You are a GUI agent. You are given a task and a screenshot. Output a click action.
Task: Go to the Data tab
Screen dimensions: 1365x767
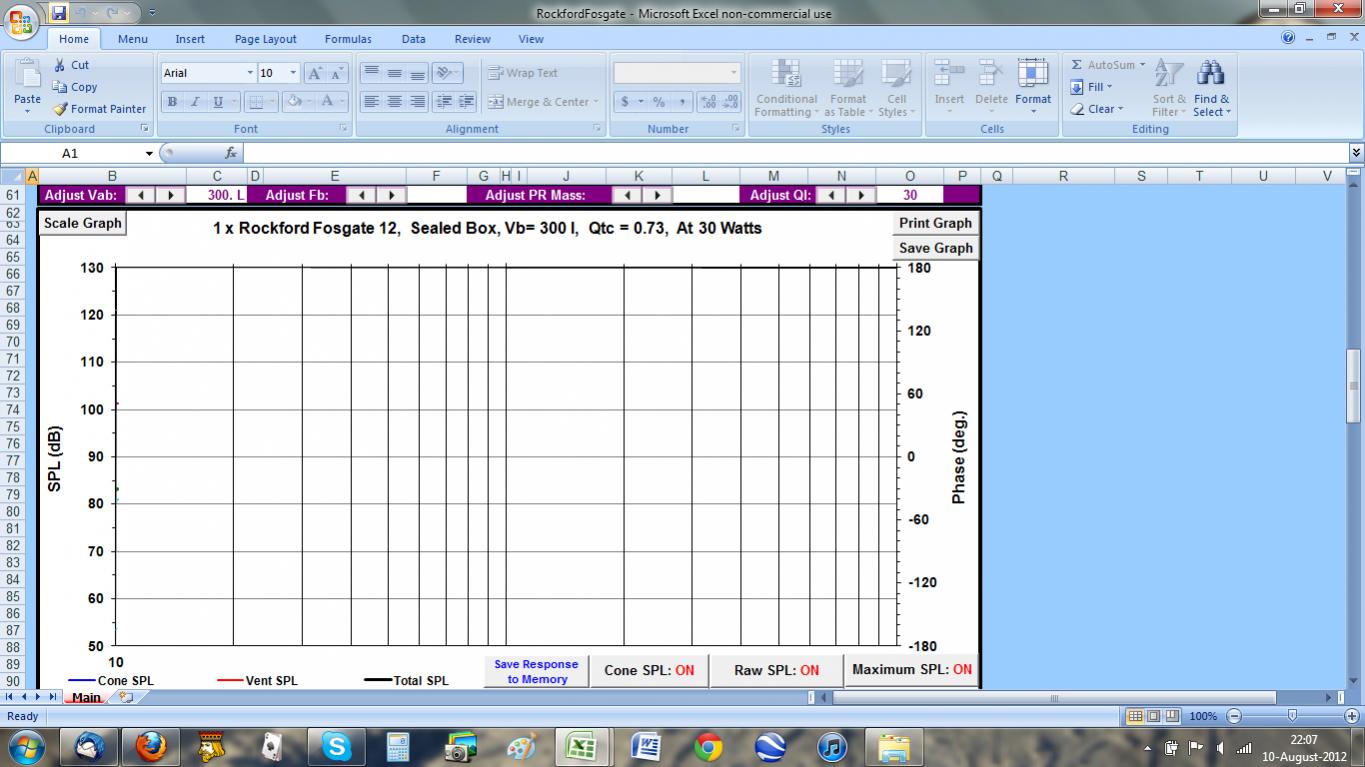(x=414, y=39)
